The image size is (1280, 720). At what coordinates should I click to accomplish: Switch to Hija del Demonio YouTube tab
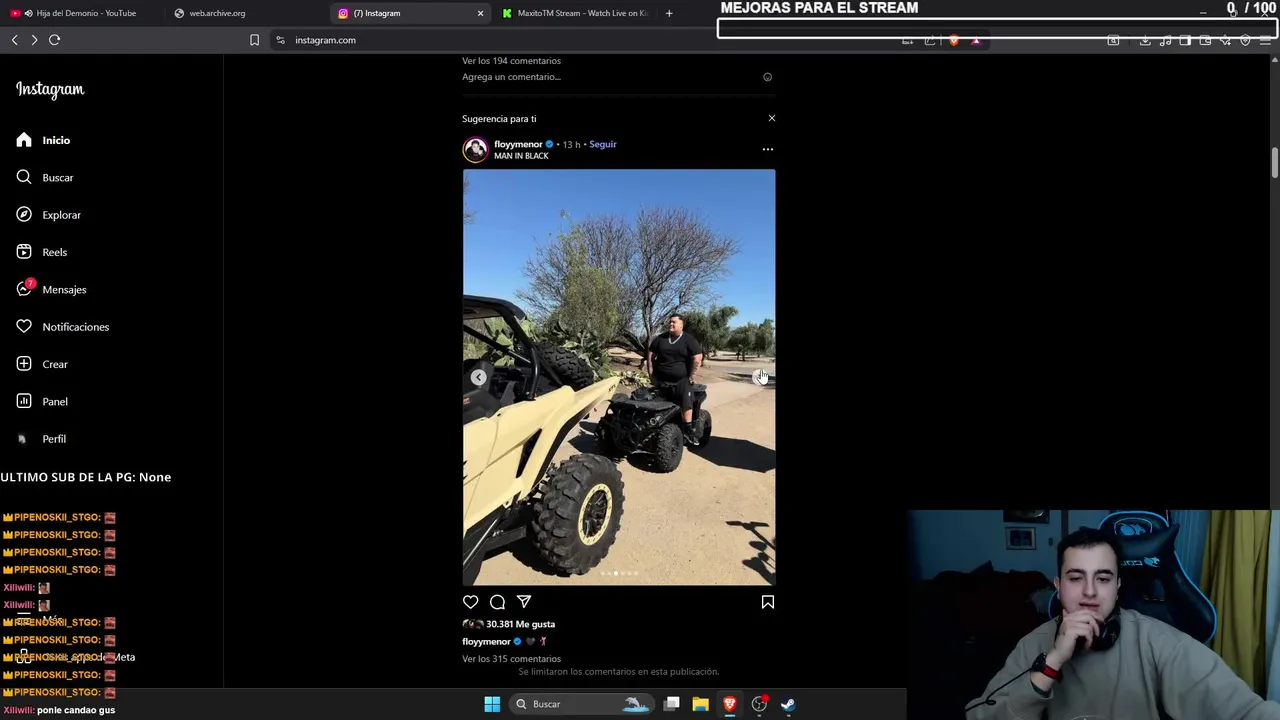point(86,13)
